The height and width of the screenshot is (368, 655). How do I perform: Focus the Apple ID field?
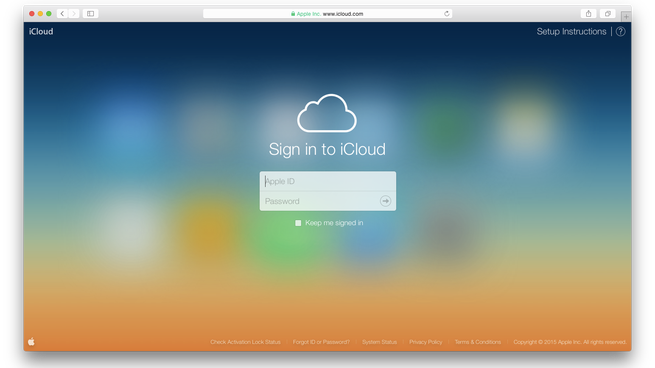(x=328, y=181)
